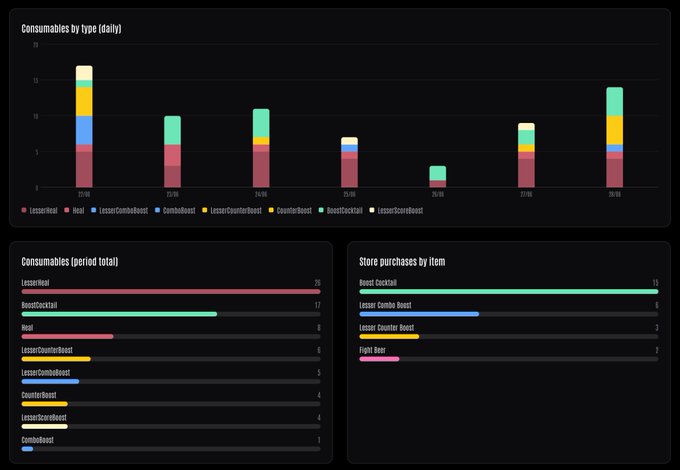Click the CounterBoost period total progress bar

pyautogui.click(x=171, y=404)
